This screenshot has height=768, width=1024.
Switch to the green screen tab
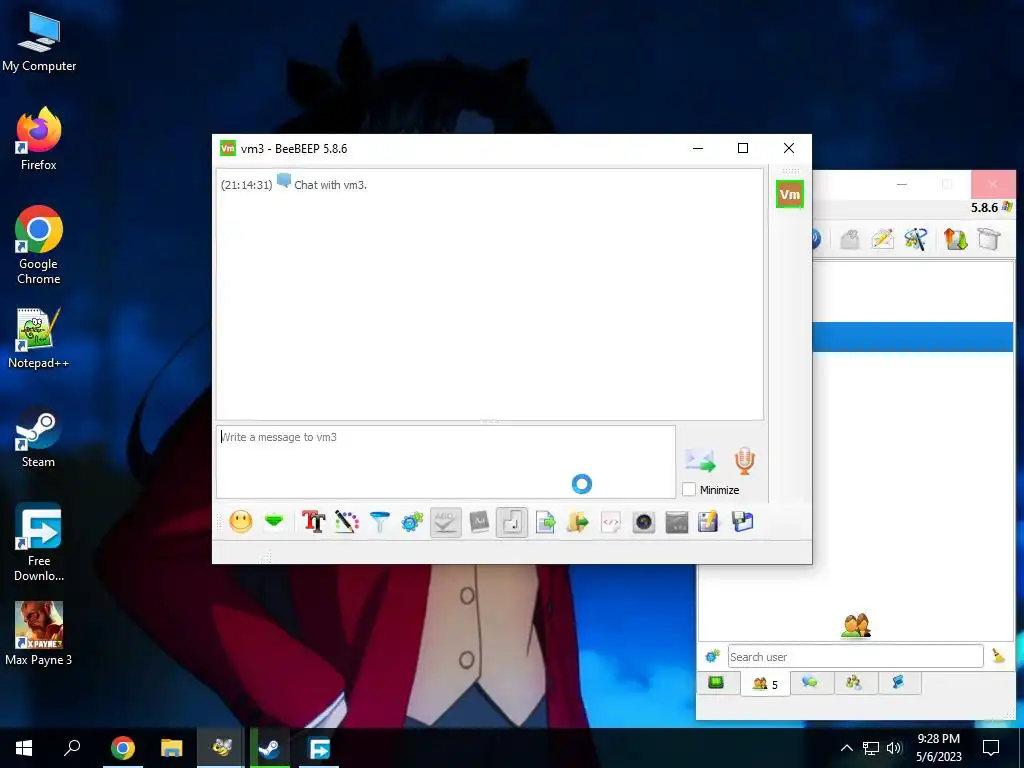[716, 682]
